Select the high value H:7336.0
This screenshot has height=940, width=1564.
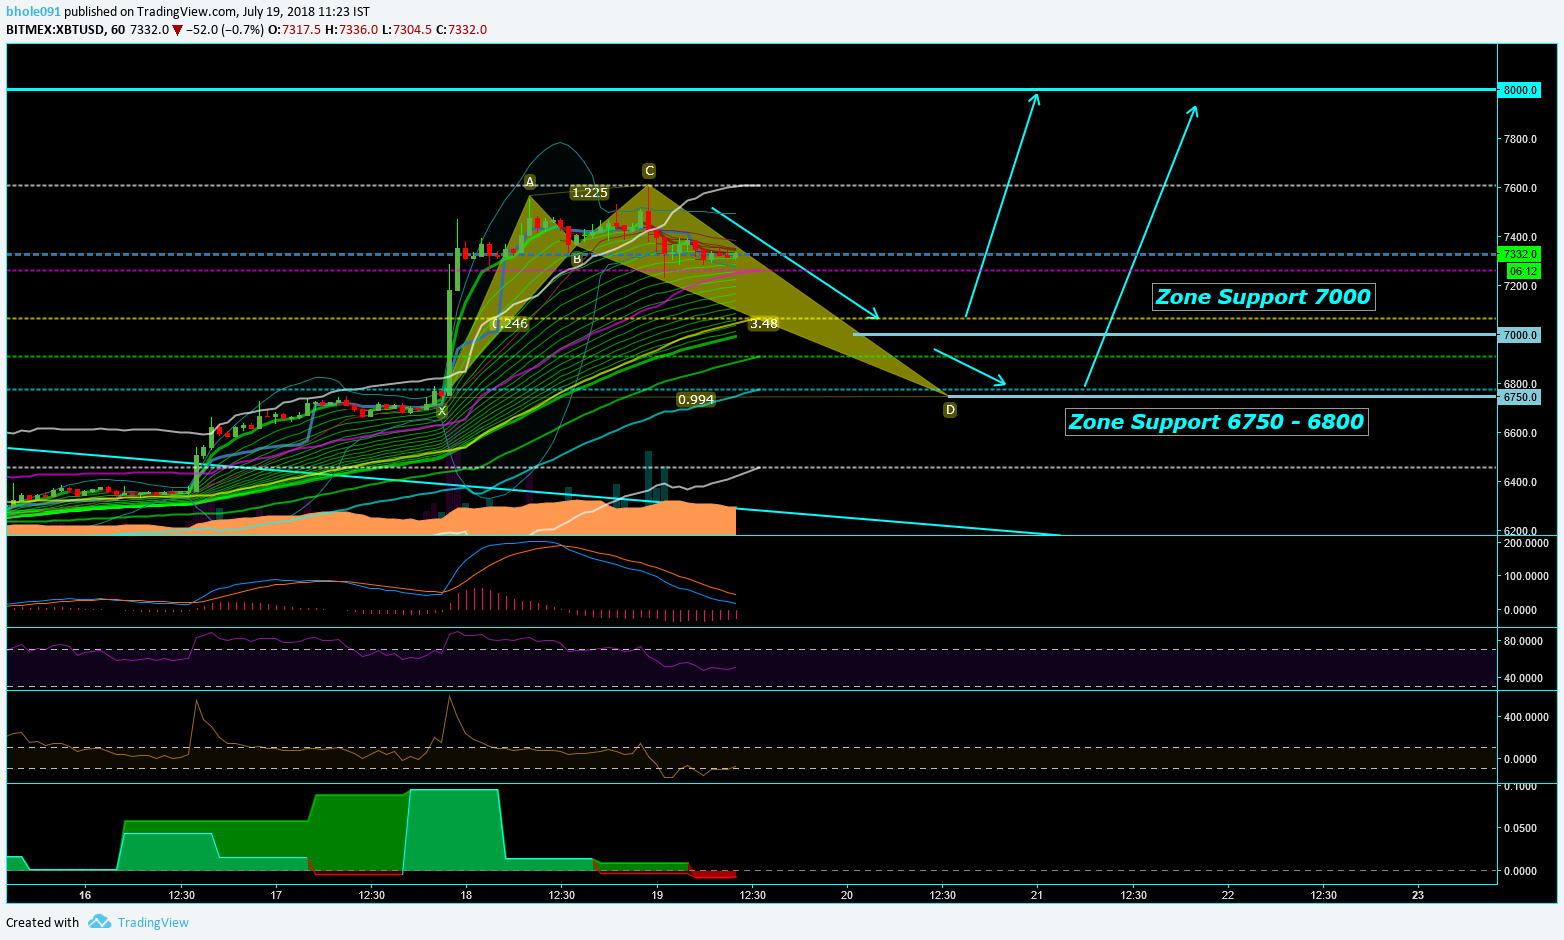pyautogui.click(x=351, y=30)
